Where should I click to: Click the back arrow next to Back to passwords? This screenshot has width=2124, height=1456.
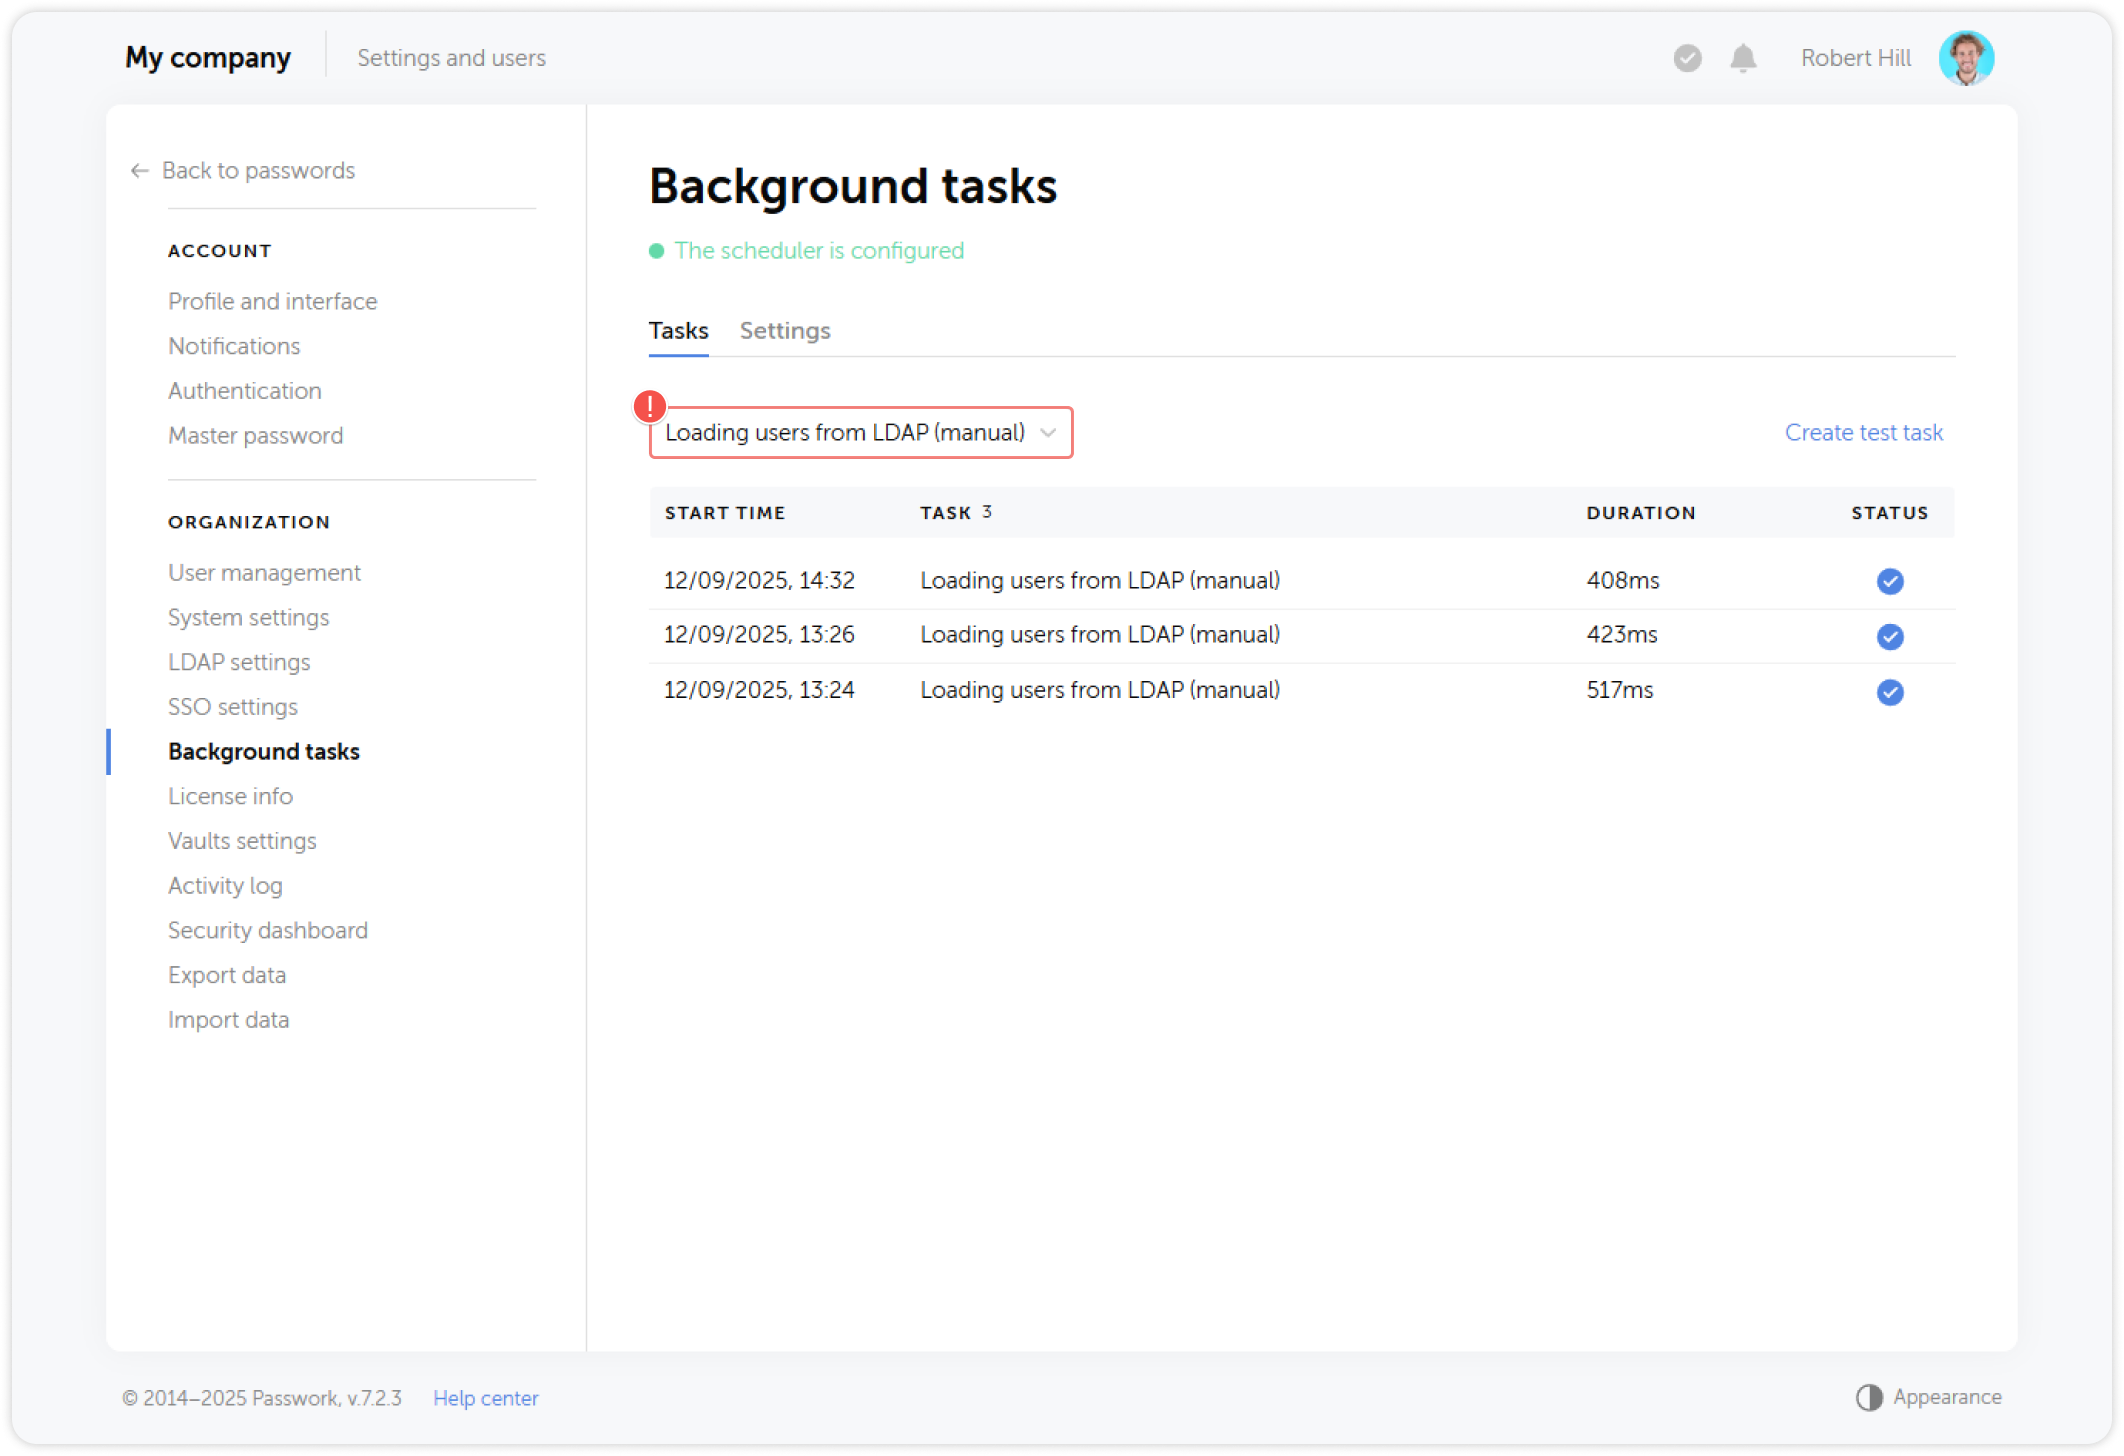pos(139,170)
